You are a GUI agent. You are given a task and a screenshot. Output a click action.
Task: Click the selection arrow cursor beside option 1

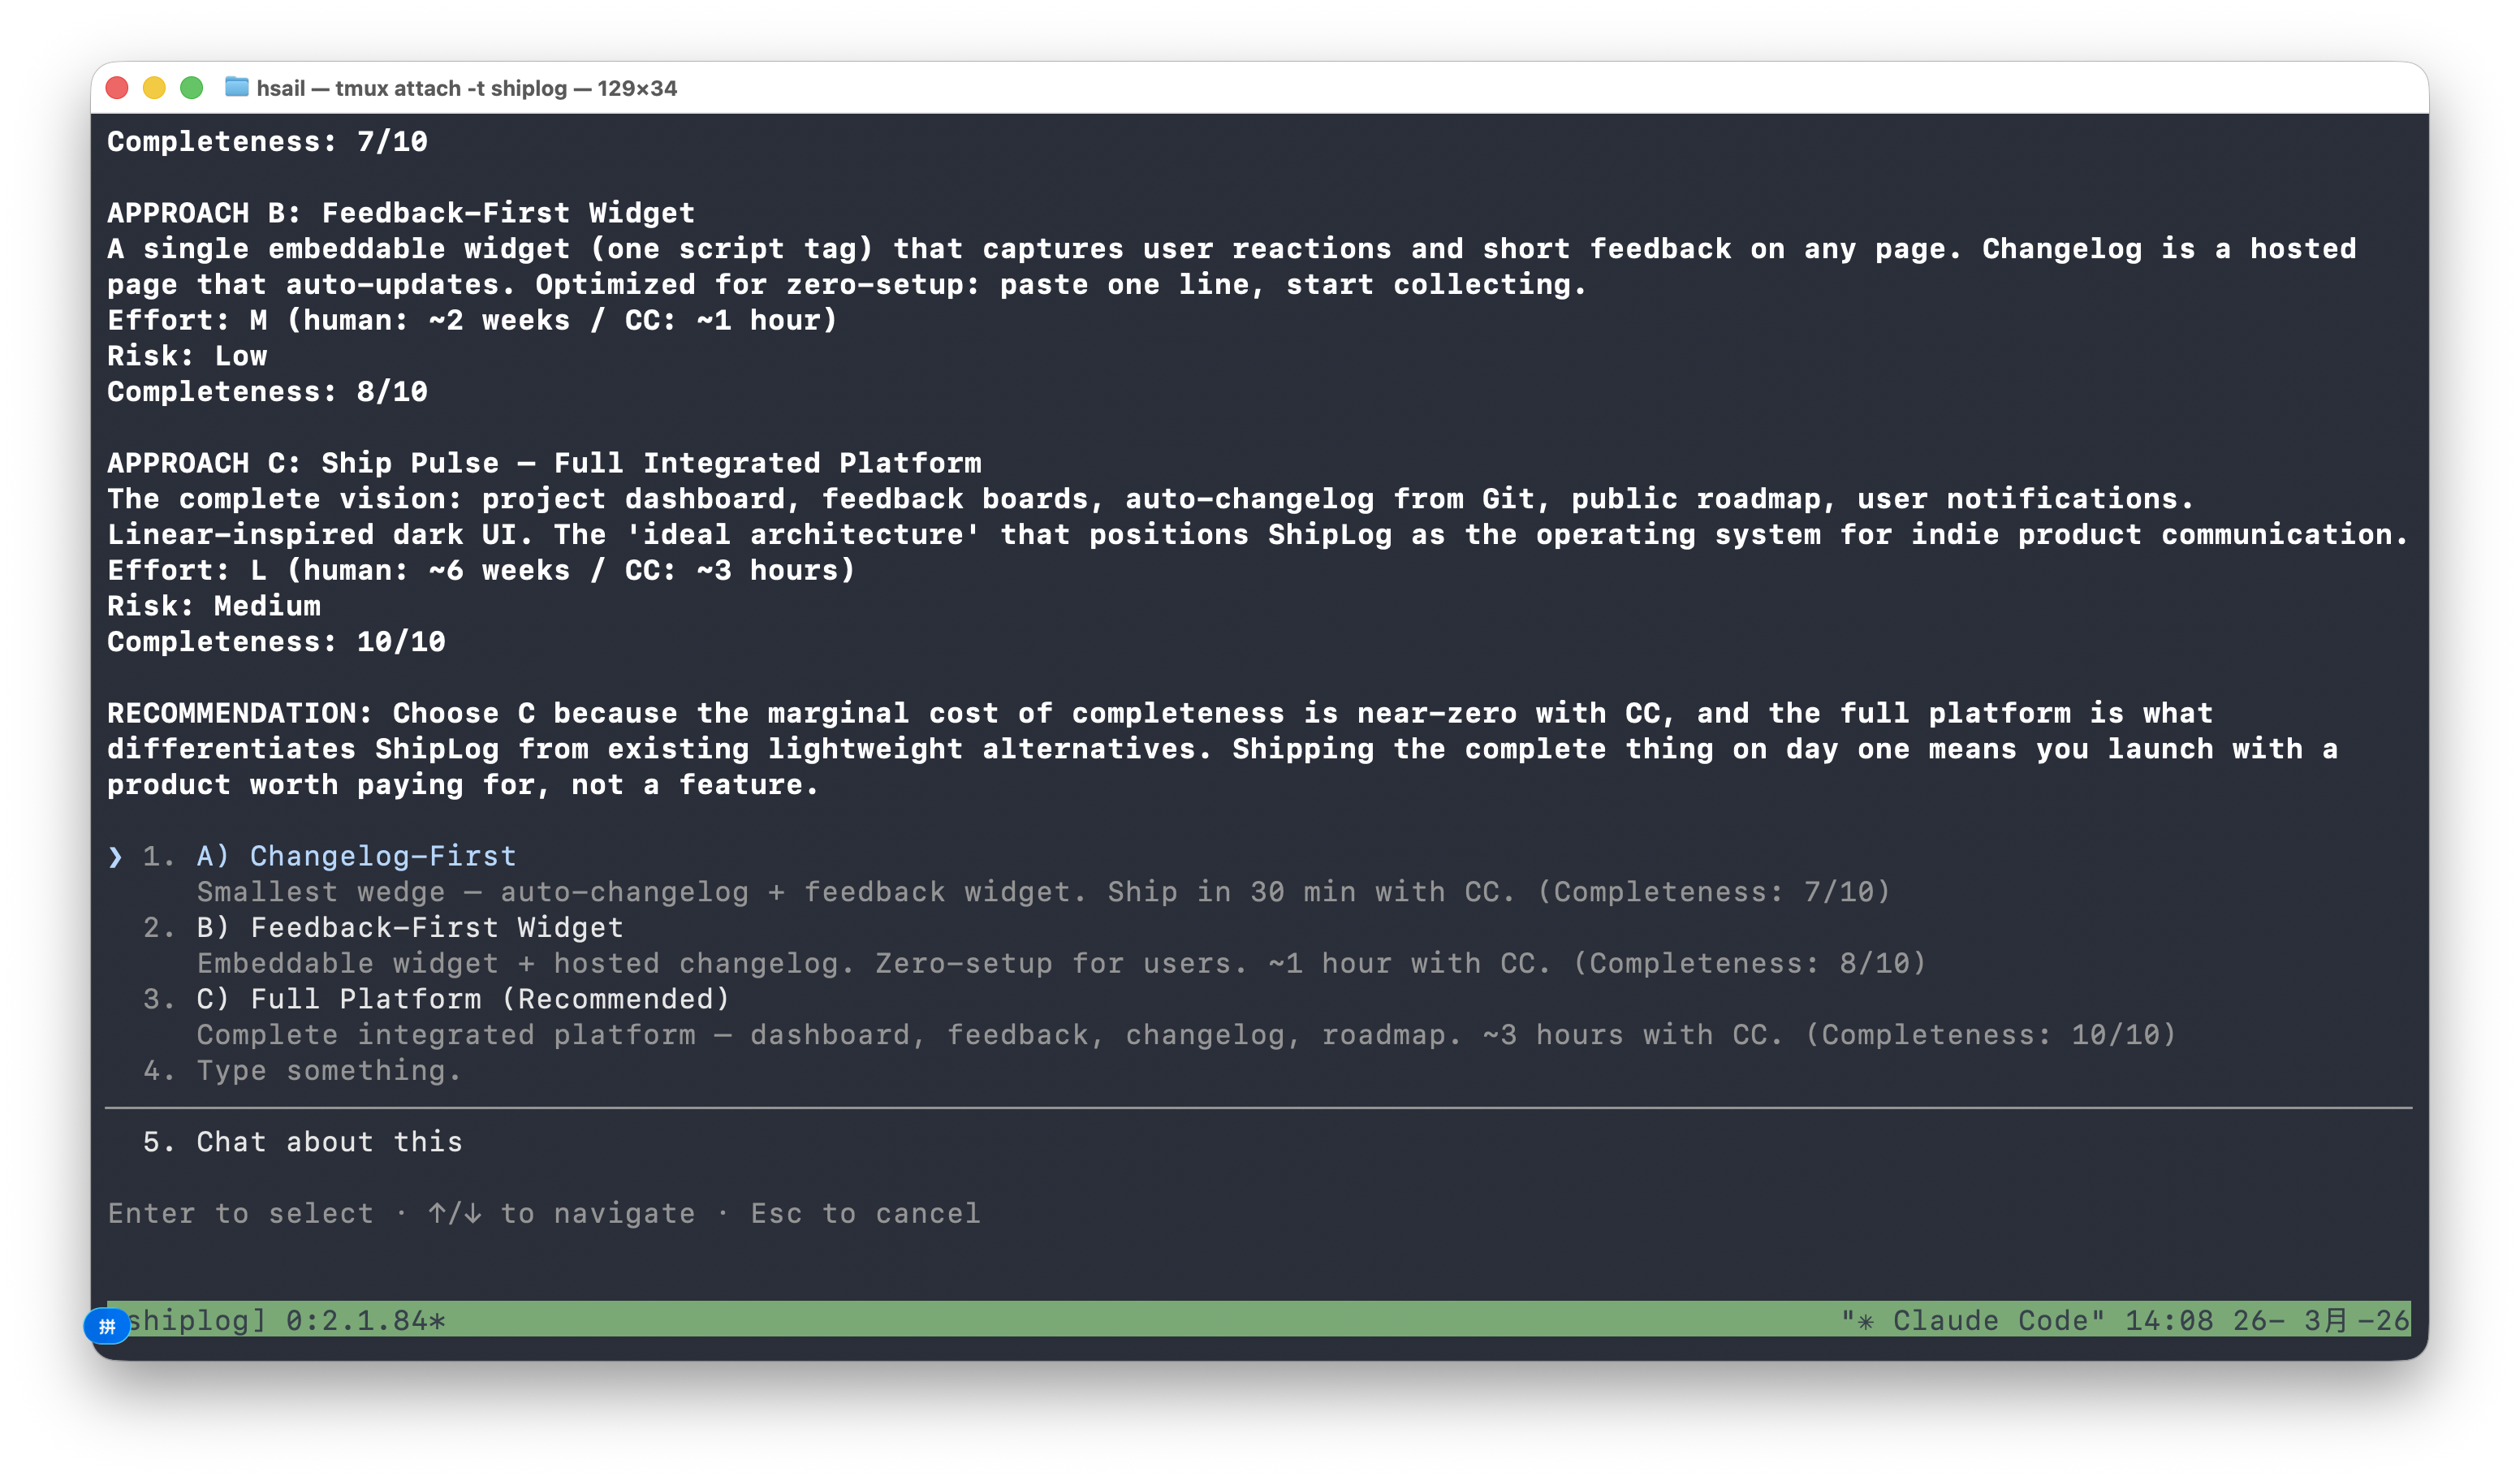(x=116, y=857)
